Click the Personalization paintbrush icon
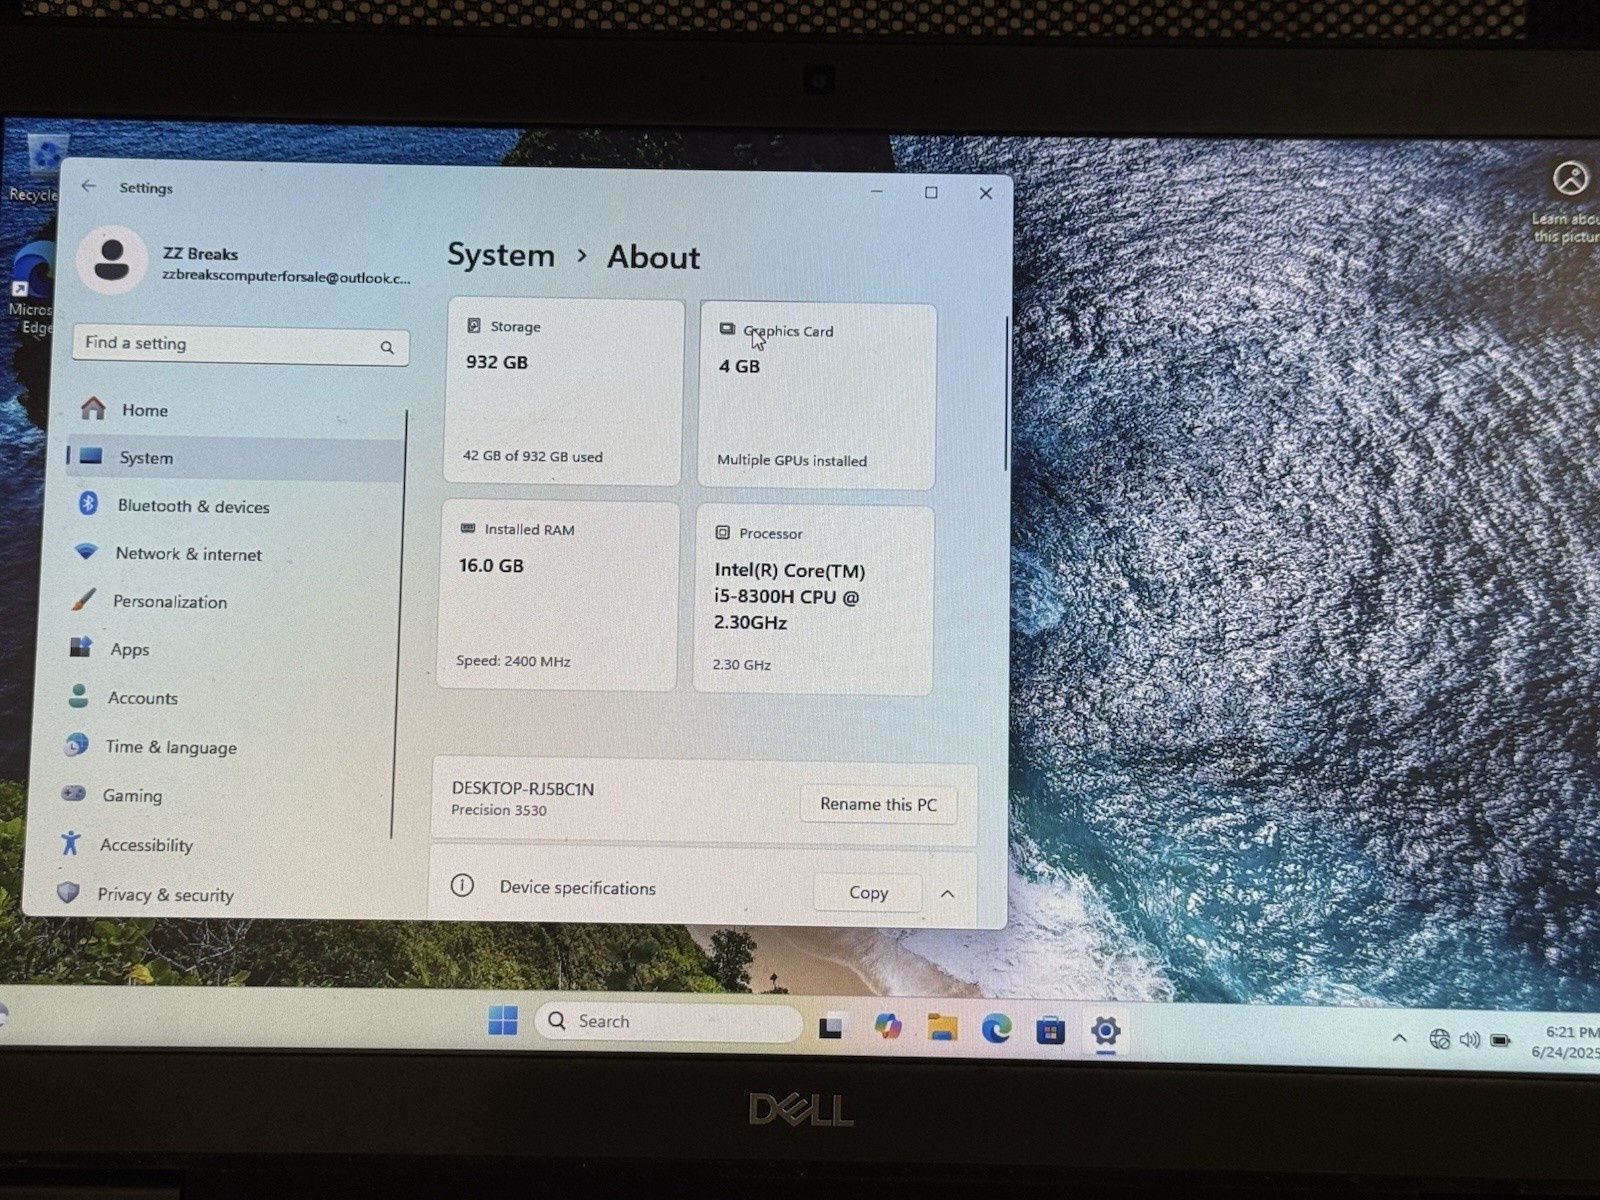 click(x=83, y=600)
